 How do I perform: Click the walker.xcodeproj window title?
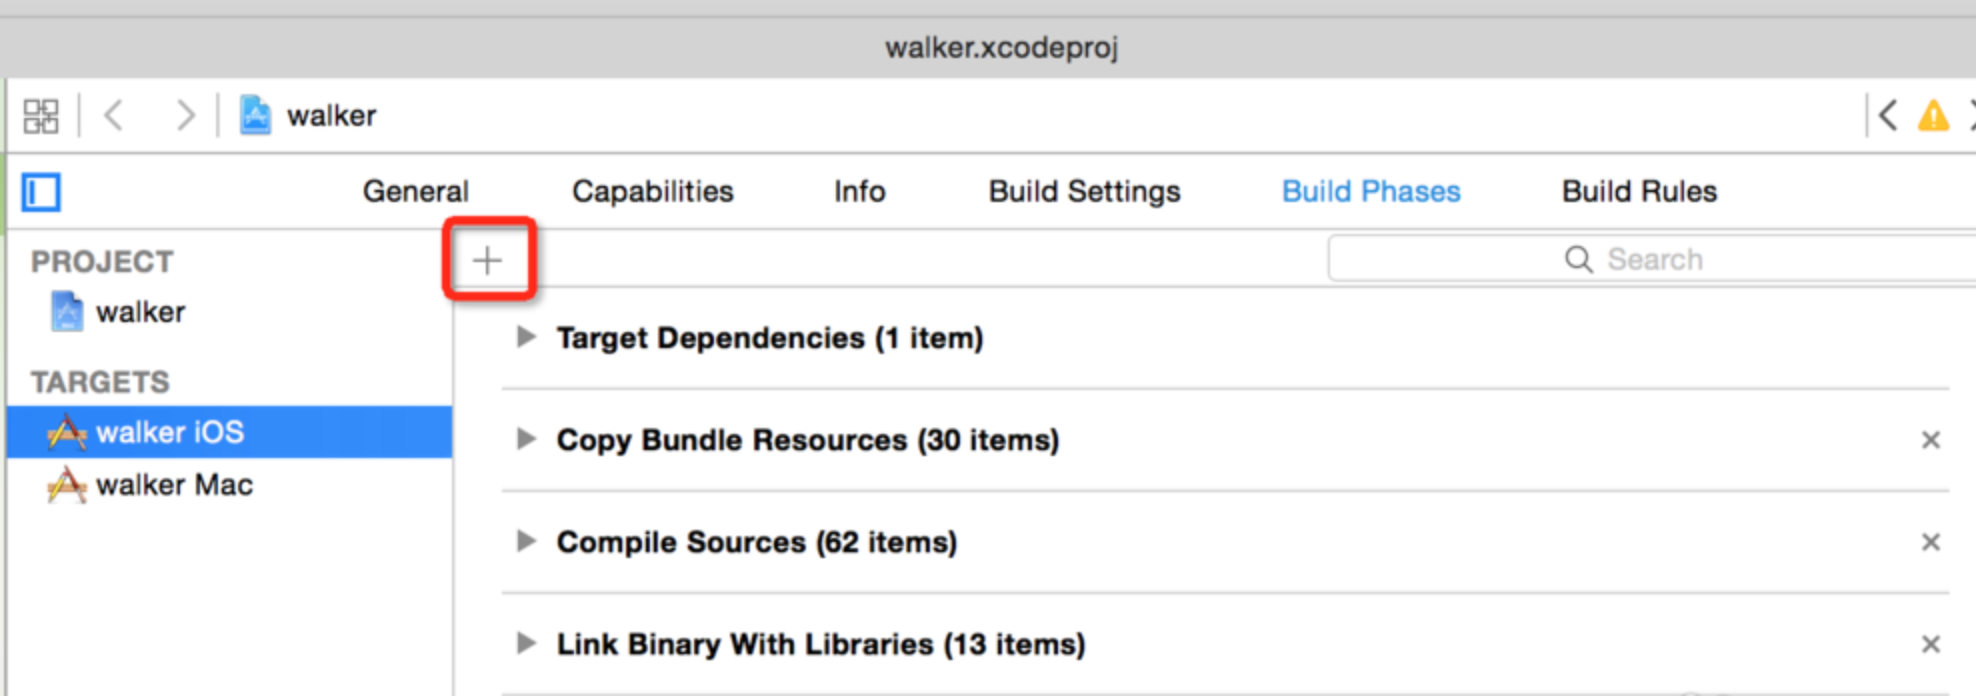coord(1001,47)
